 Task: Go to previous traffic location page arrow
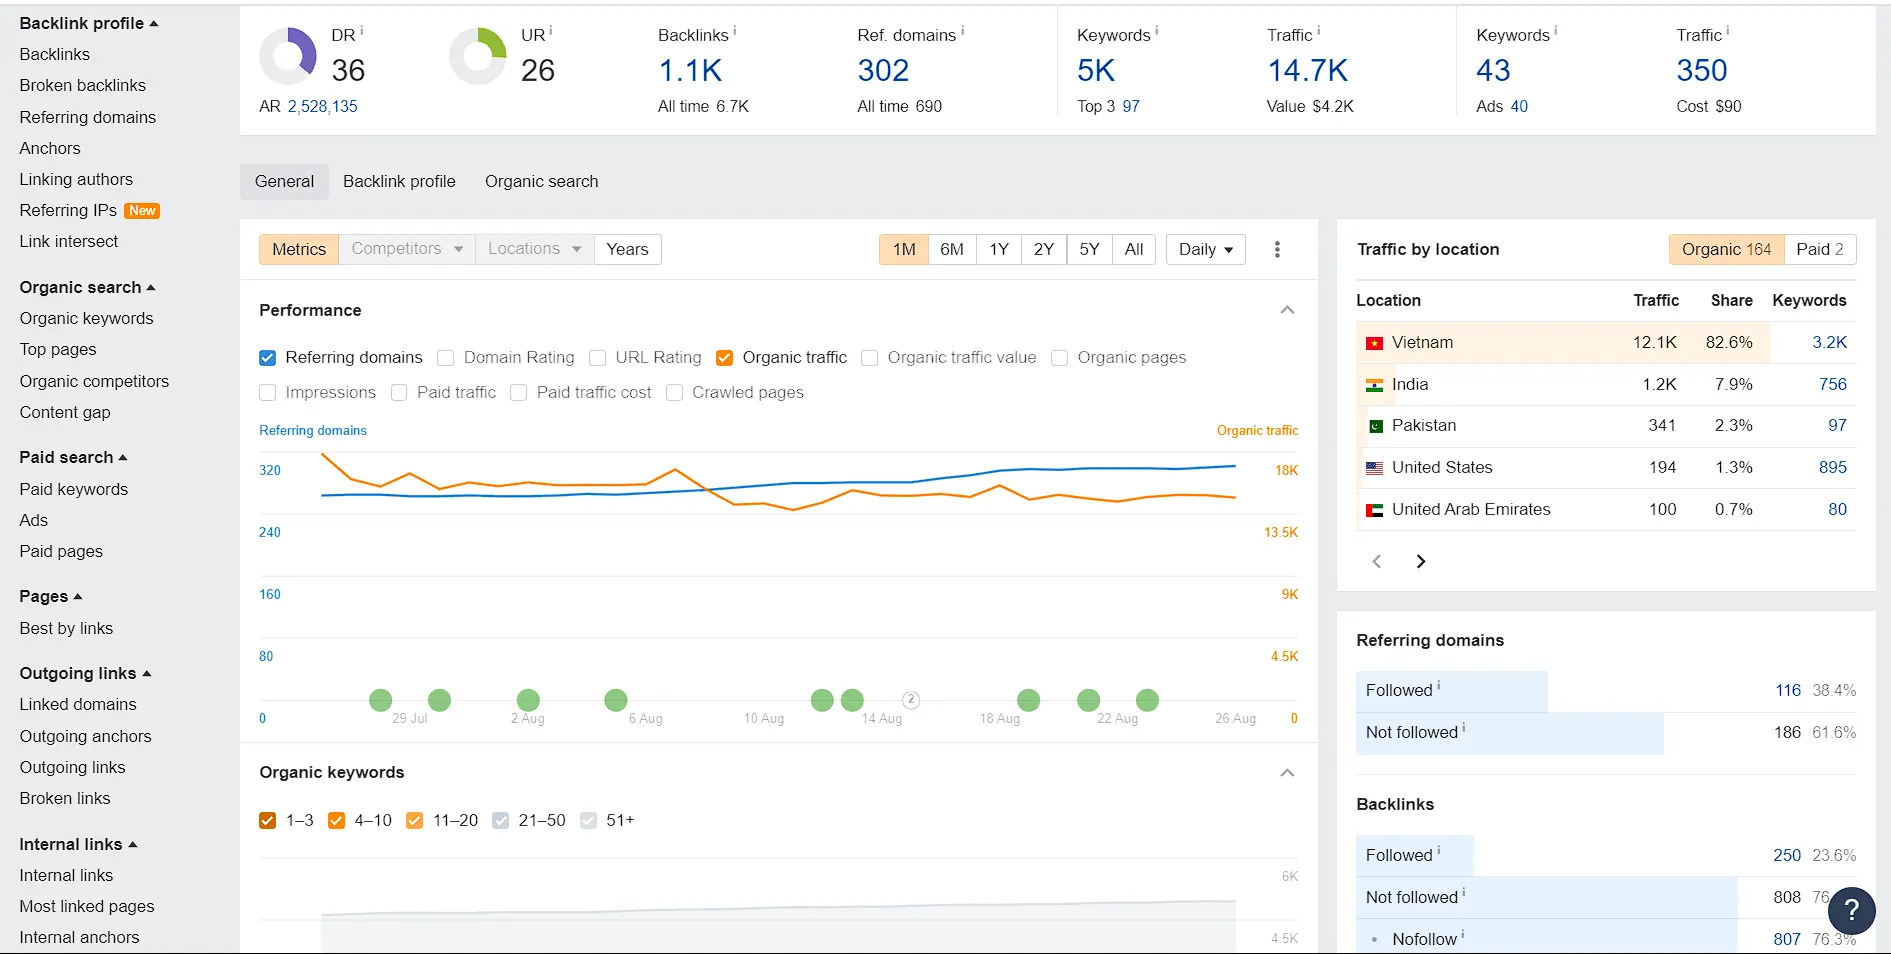tap(1377, 561)
